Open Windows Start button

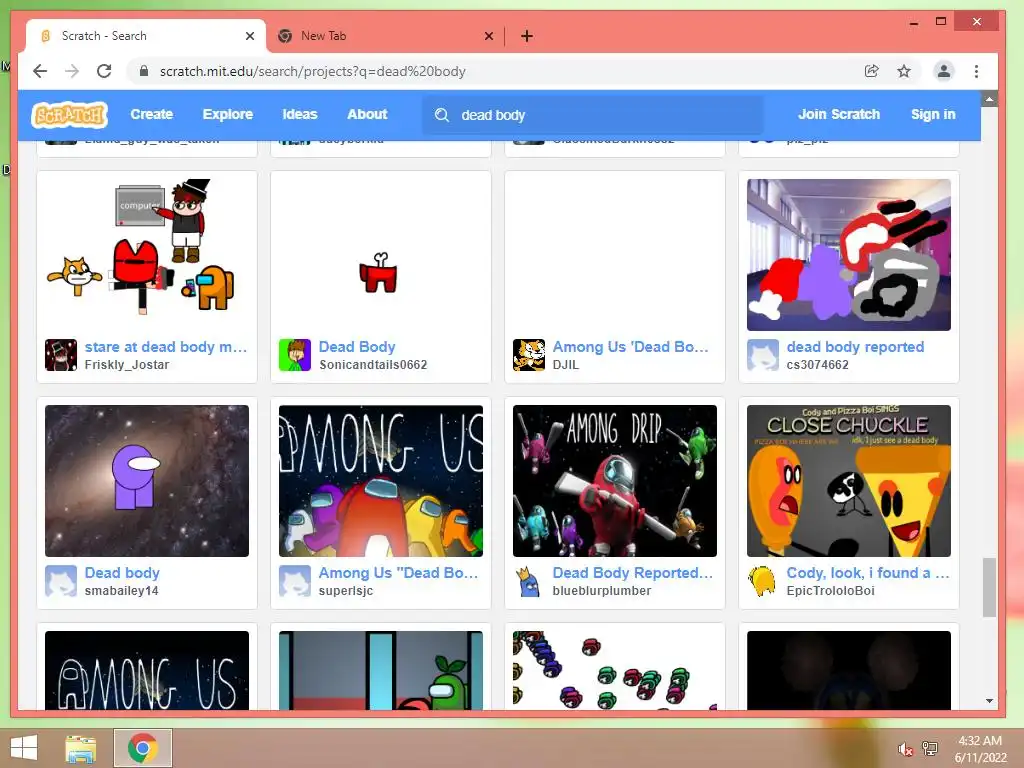pyautogui.click(x=24, y=748)
